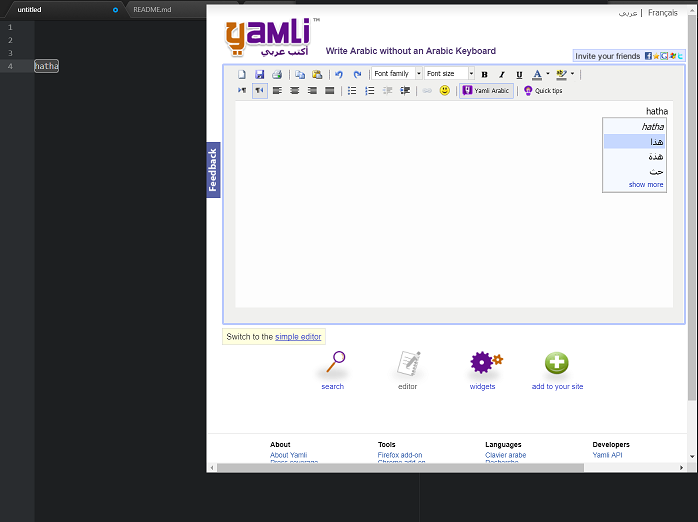This screenshot has width=698, height=522.
Task: Click the Paste clipboard icon
Action: (317, 74)
